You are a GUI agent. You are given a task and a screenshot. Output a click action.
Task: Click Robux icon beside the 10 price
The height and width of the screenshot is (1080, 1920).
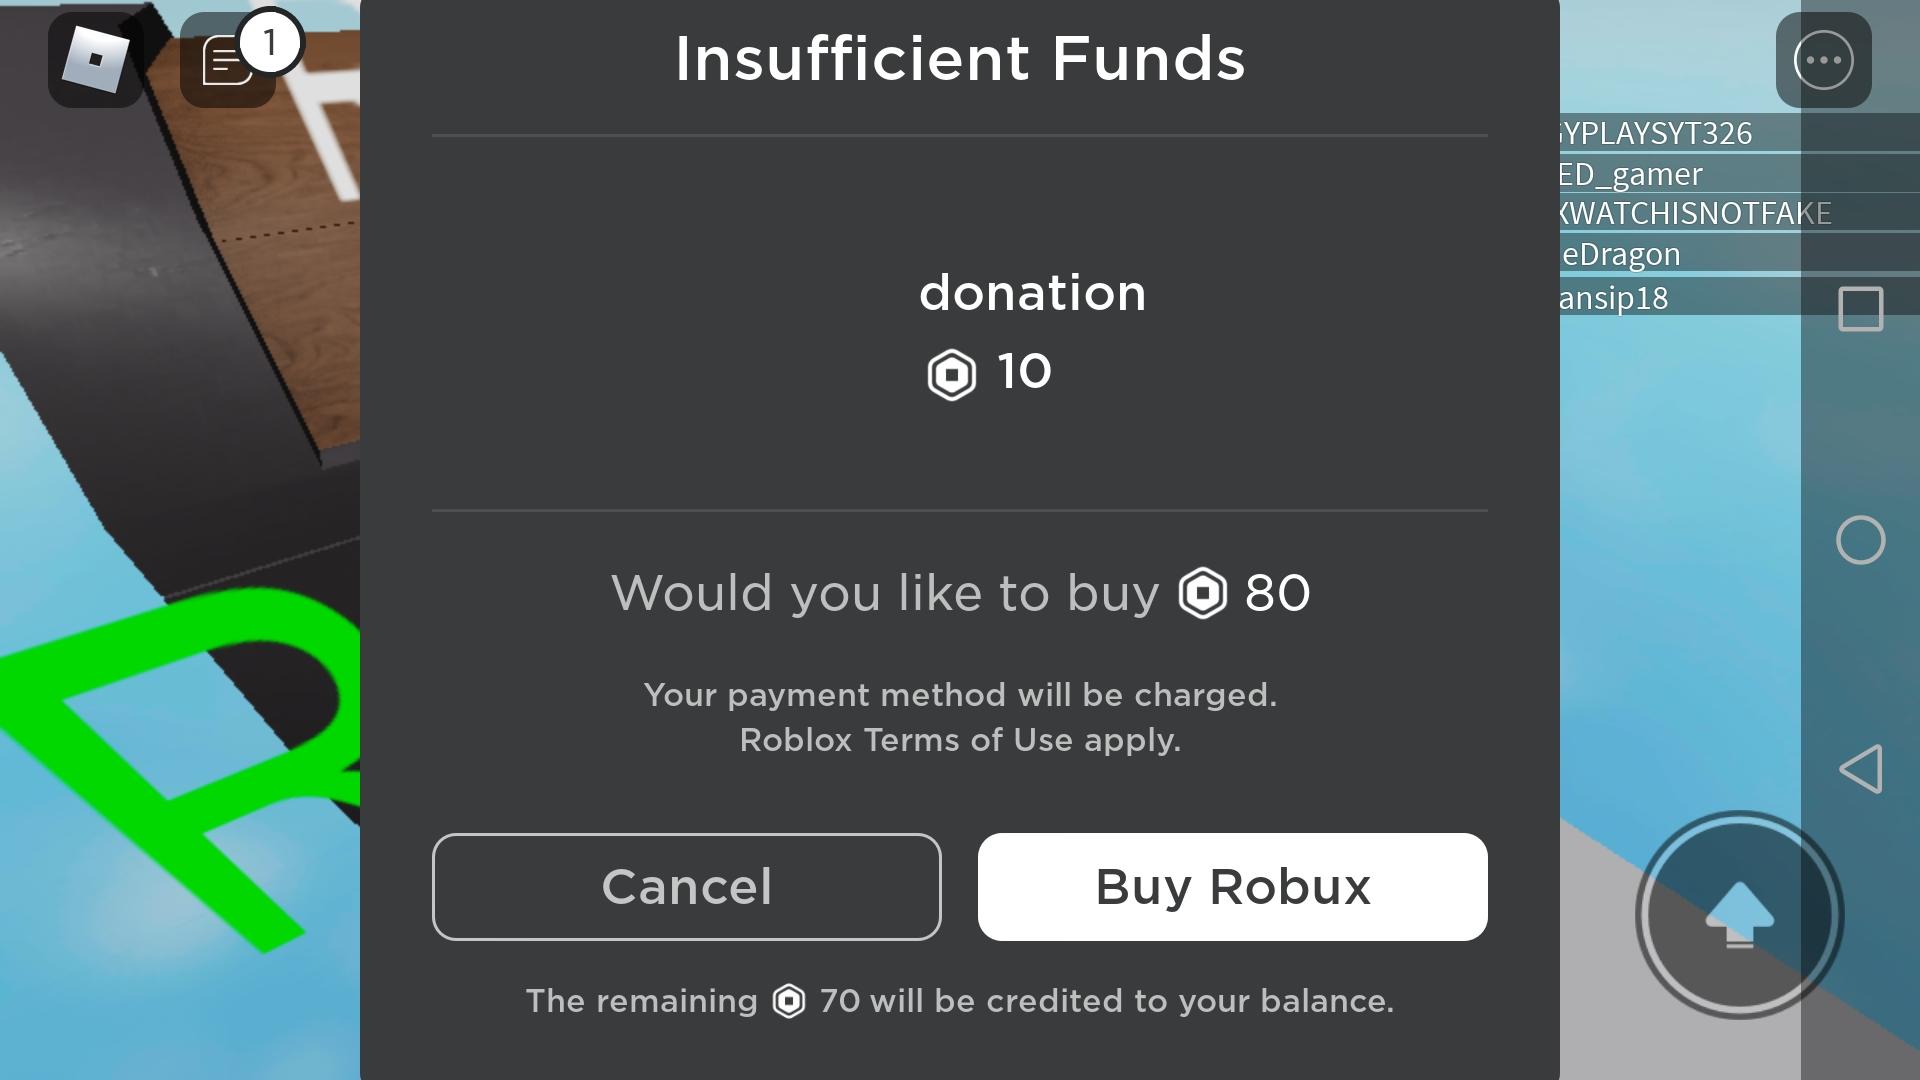tap(951, 374)
